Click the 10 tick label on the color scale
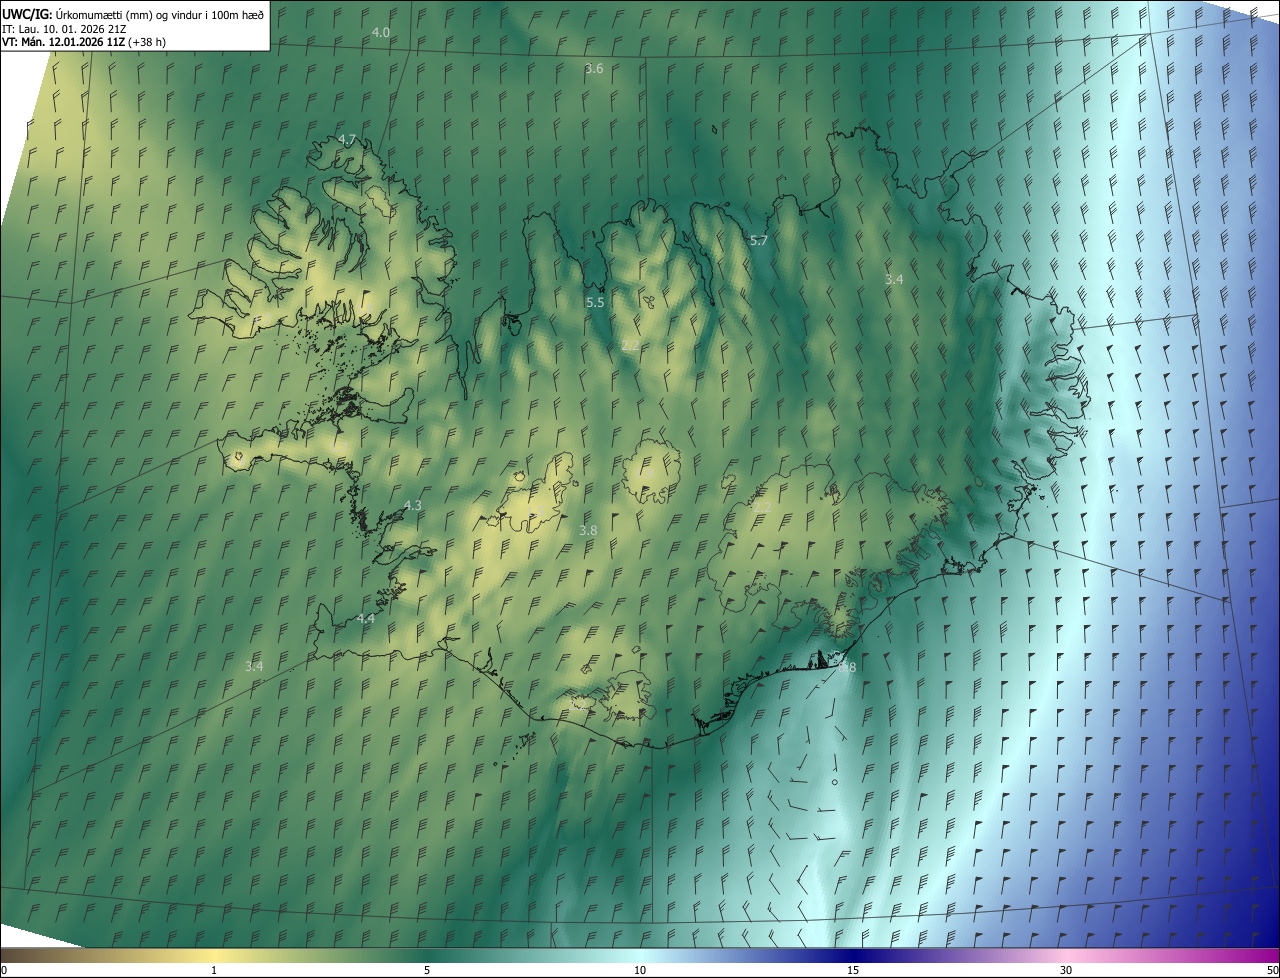 [x=640, y=970]
